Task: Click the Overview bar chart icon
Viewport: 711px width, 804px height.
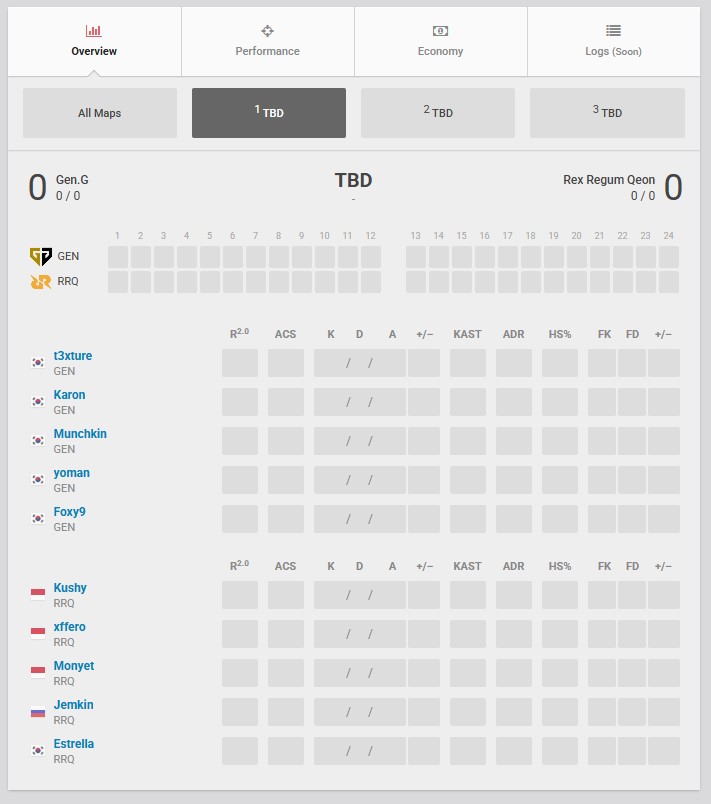Action: click(94, 31)
